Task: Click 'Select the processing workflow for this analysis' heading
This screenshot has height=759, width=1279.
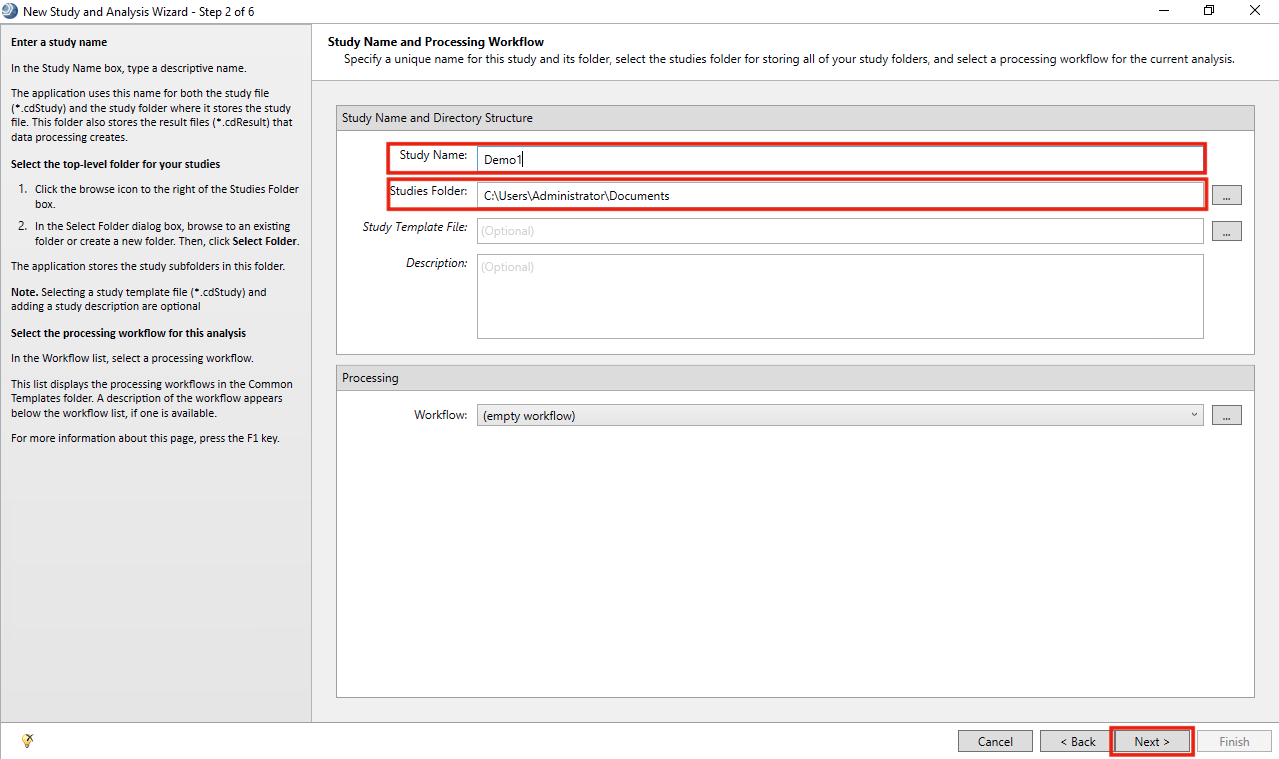Action: [x=128, y=333]
